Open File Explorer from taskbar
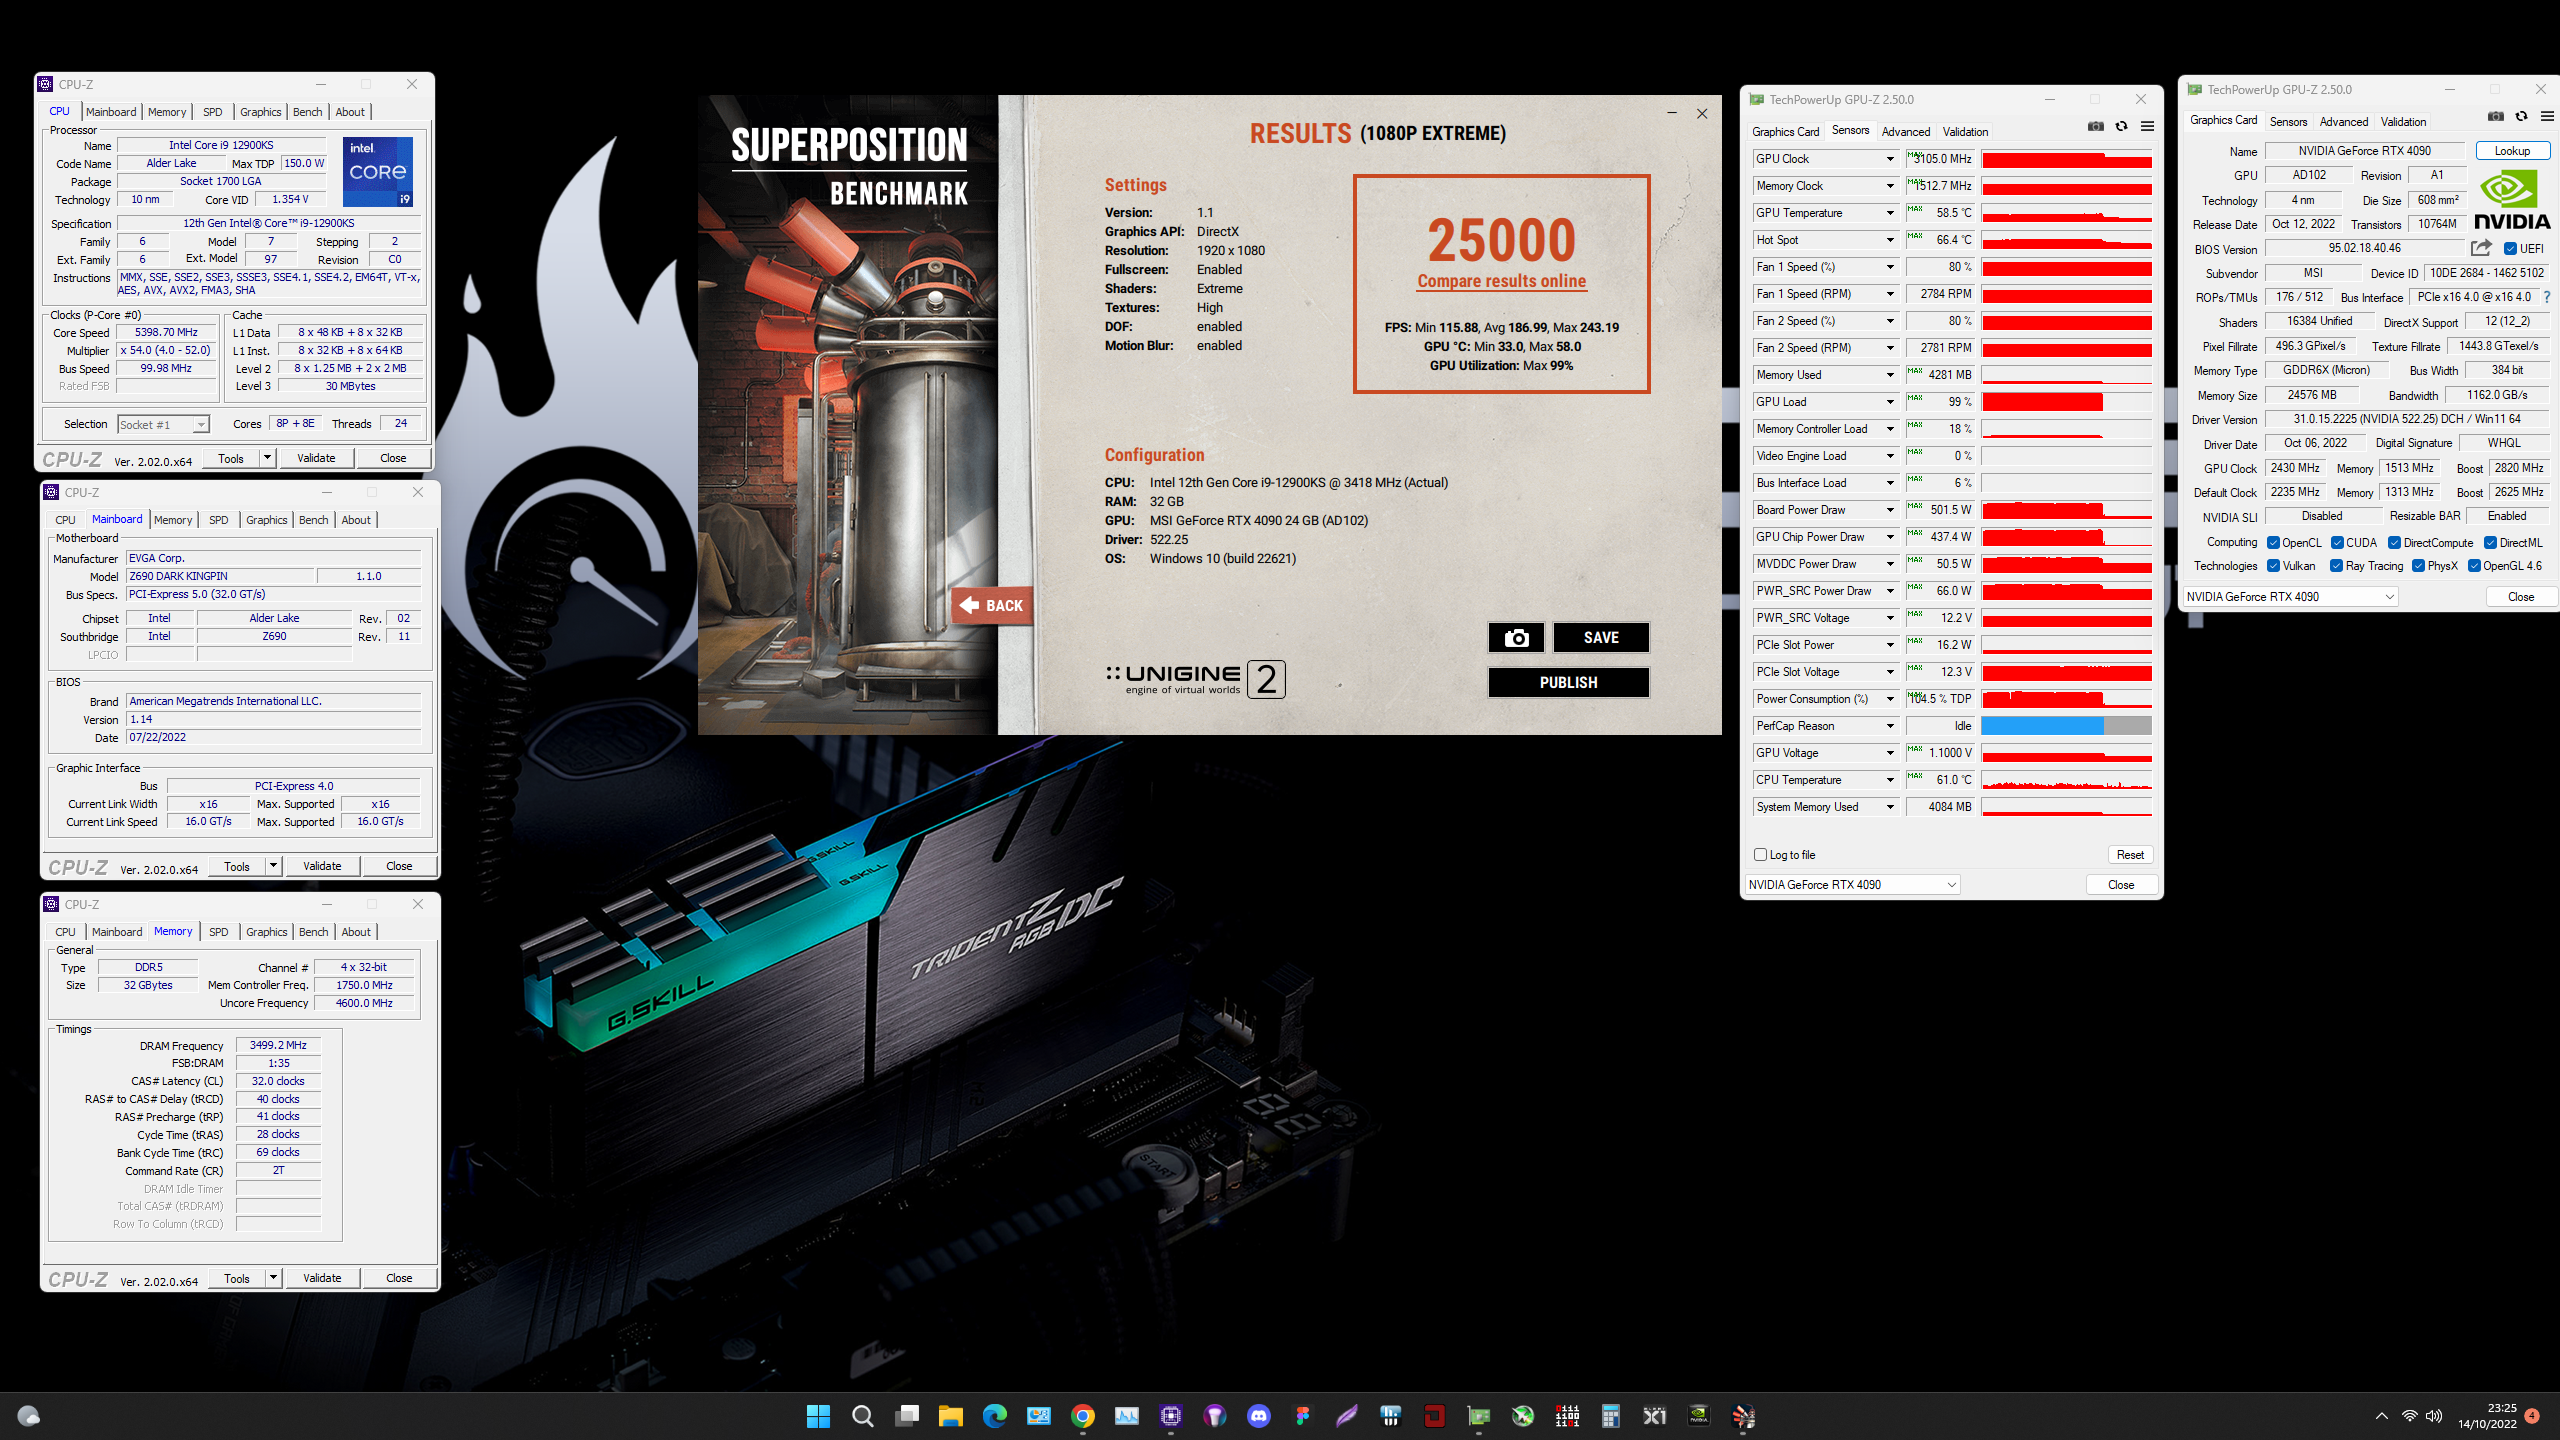The width and height of the screenshot is (2560, 1440). tap(950, 1416)
